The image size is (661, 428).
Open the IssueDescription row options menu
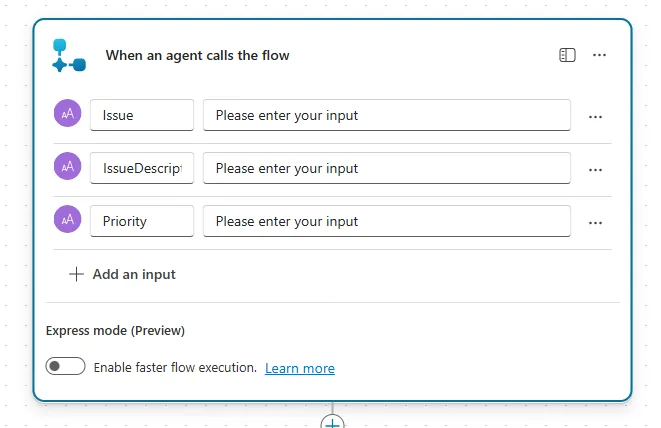point(595,169)
